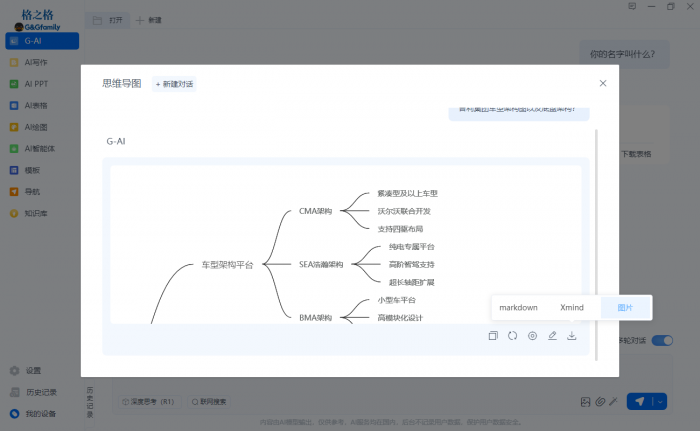Export mind map as 图片

point(625,307)
